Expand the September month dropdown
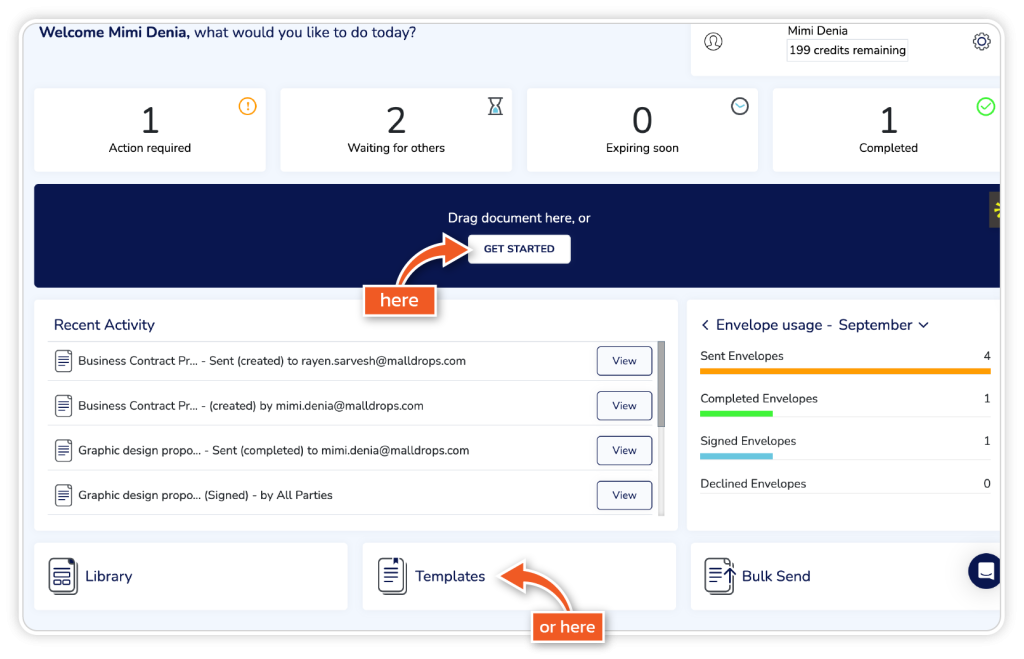Screen dimensions: 1024x659 click(923, 325)
